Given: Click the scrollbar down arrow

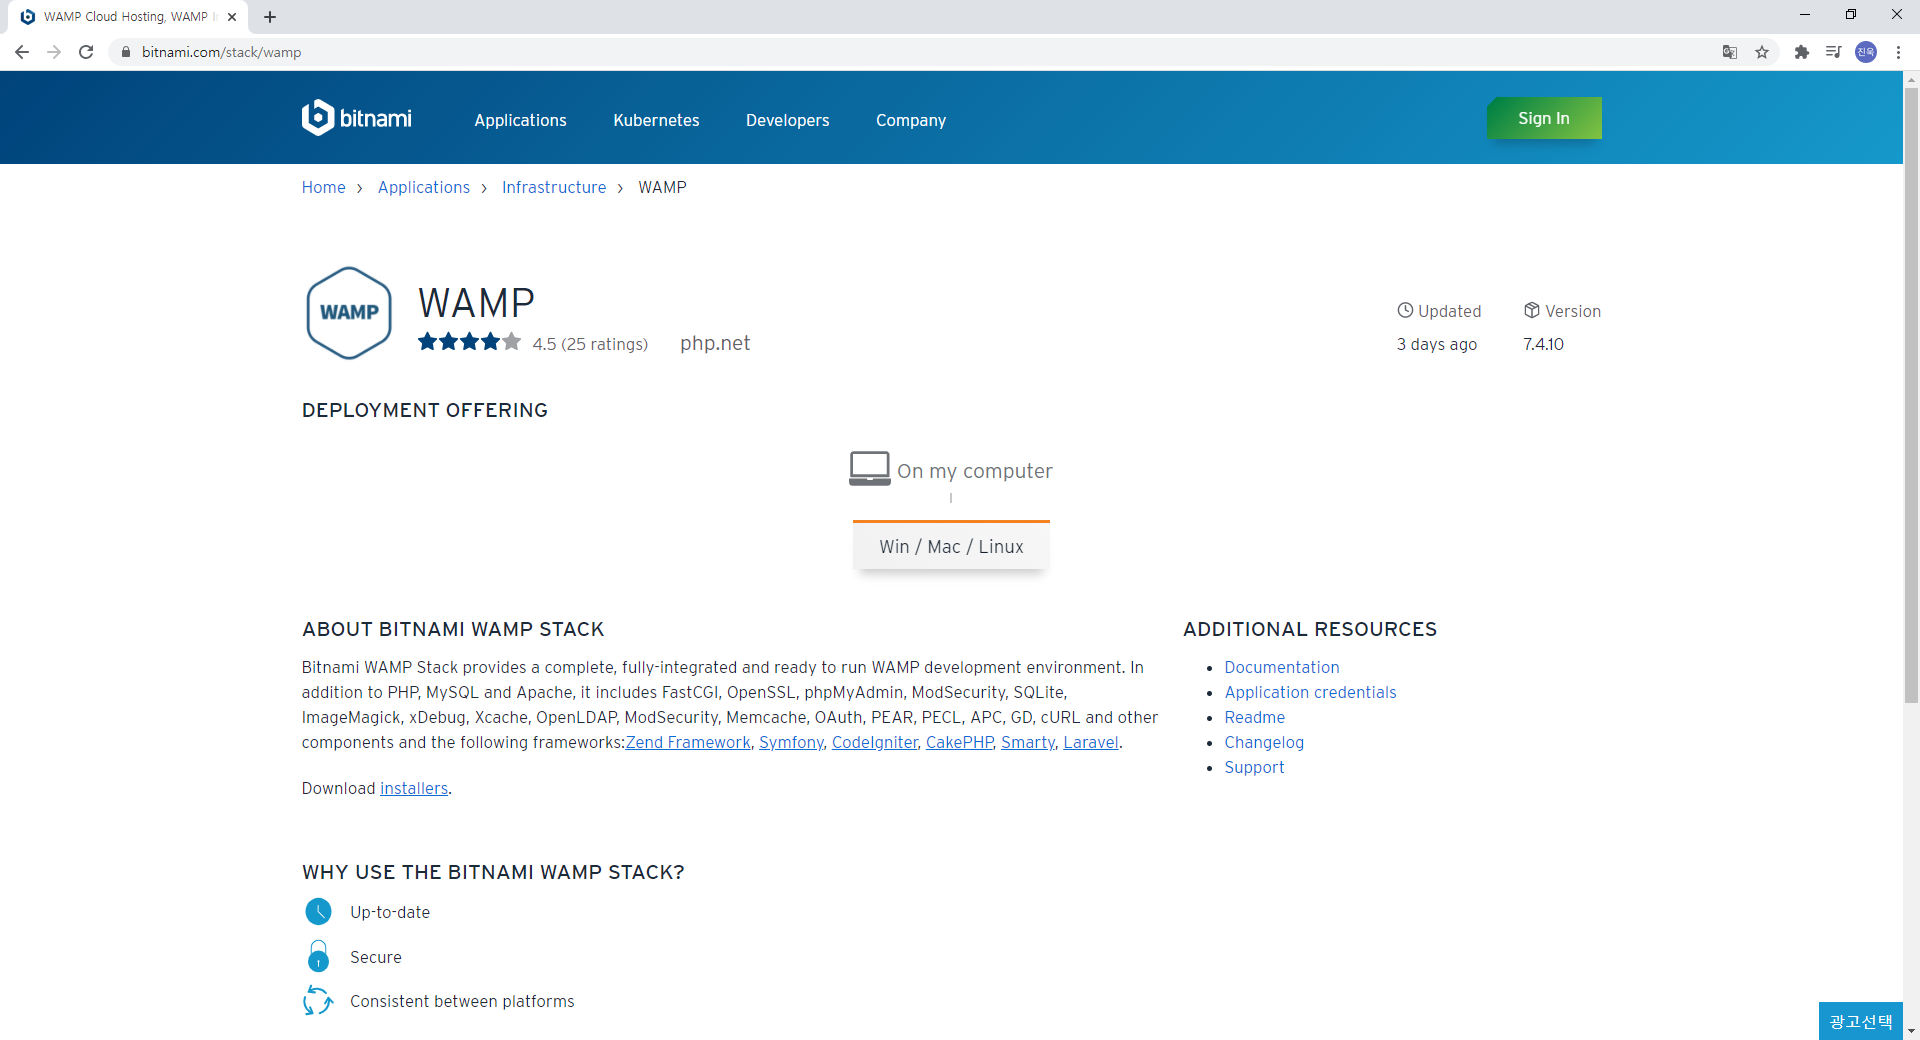Looking at the screenshot, I should coord(1911,1030).
